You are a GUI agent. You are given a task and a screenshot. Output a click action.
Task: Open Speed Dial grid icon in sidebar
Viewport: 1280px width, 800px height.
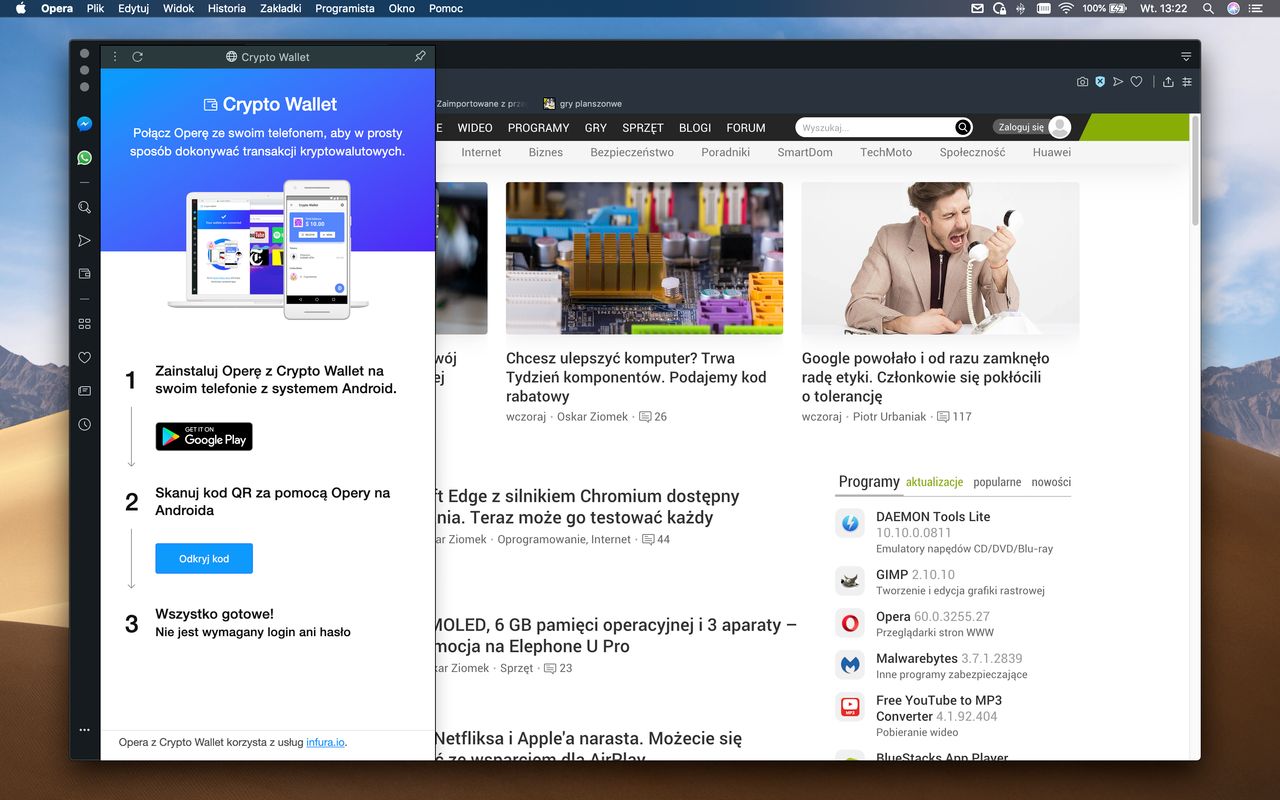pyautogui.click(x=85, y=324)
